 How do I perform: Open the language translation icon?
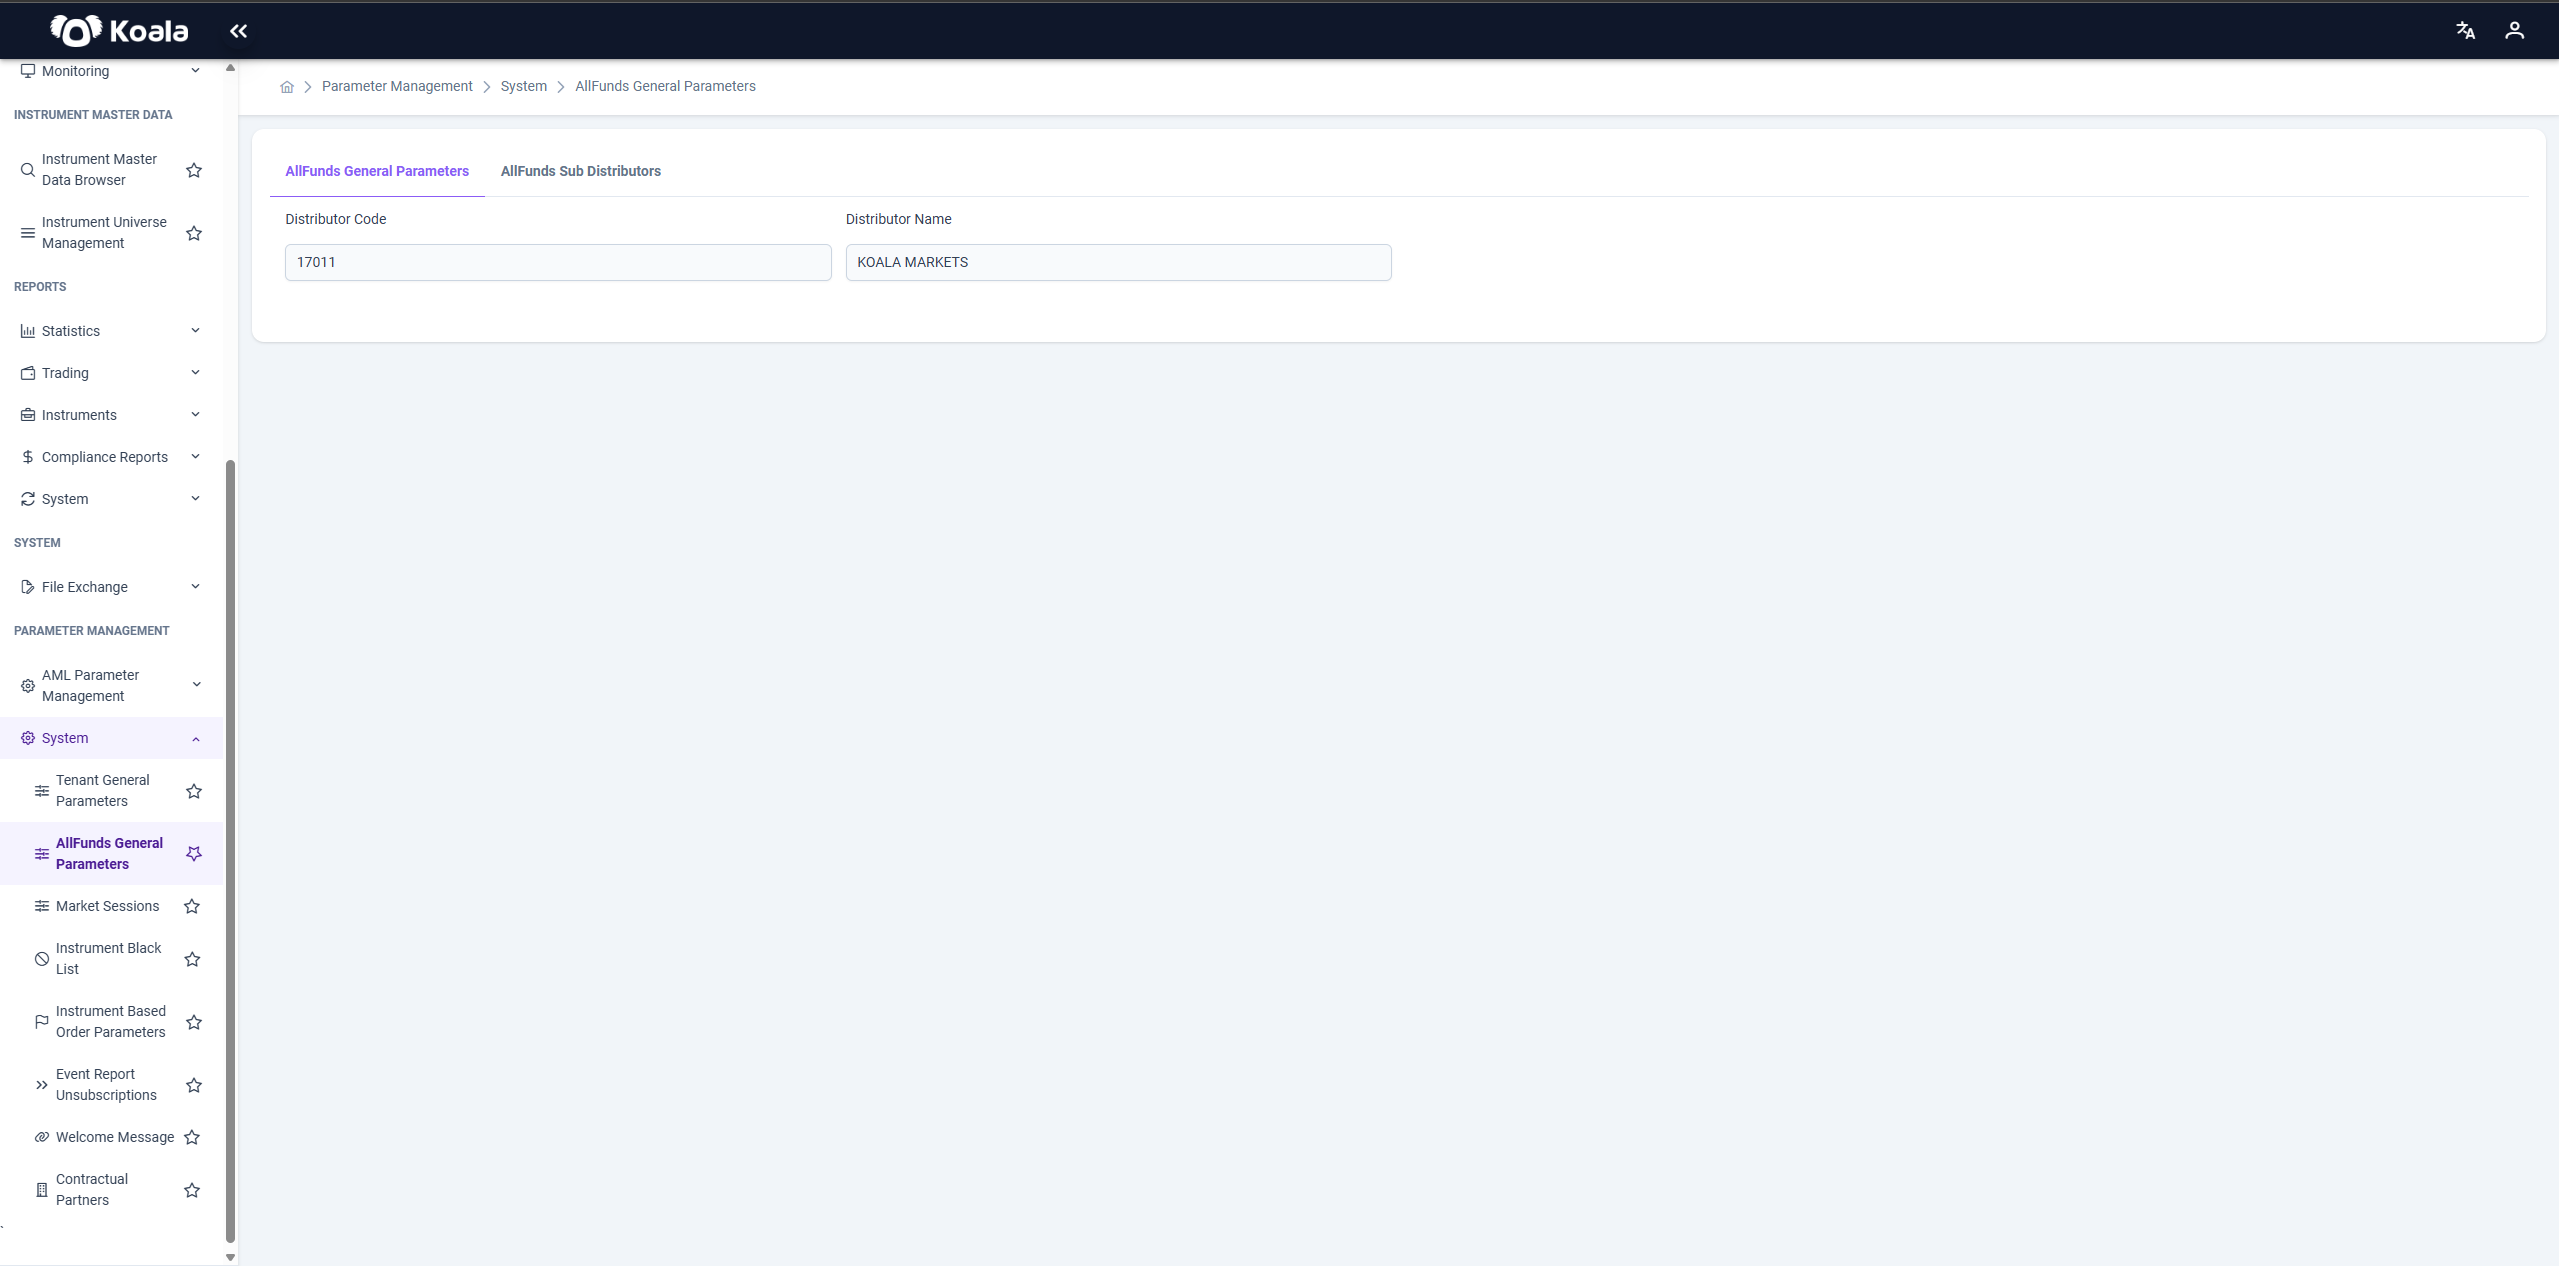(2465, 31)
